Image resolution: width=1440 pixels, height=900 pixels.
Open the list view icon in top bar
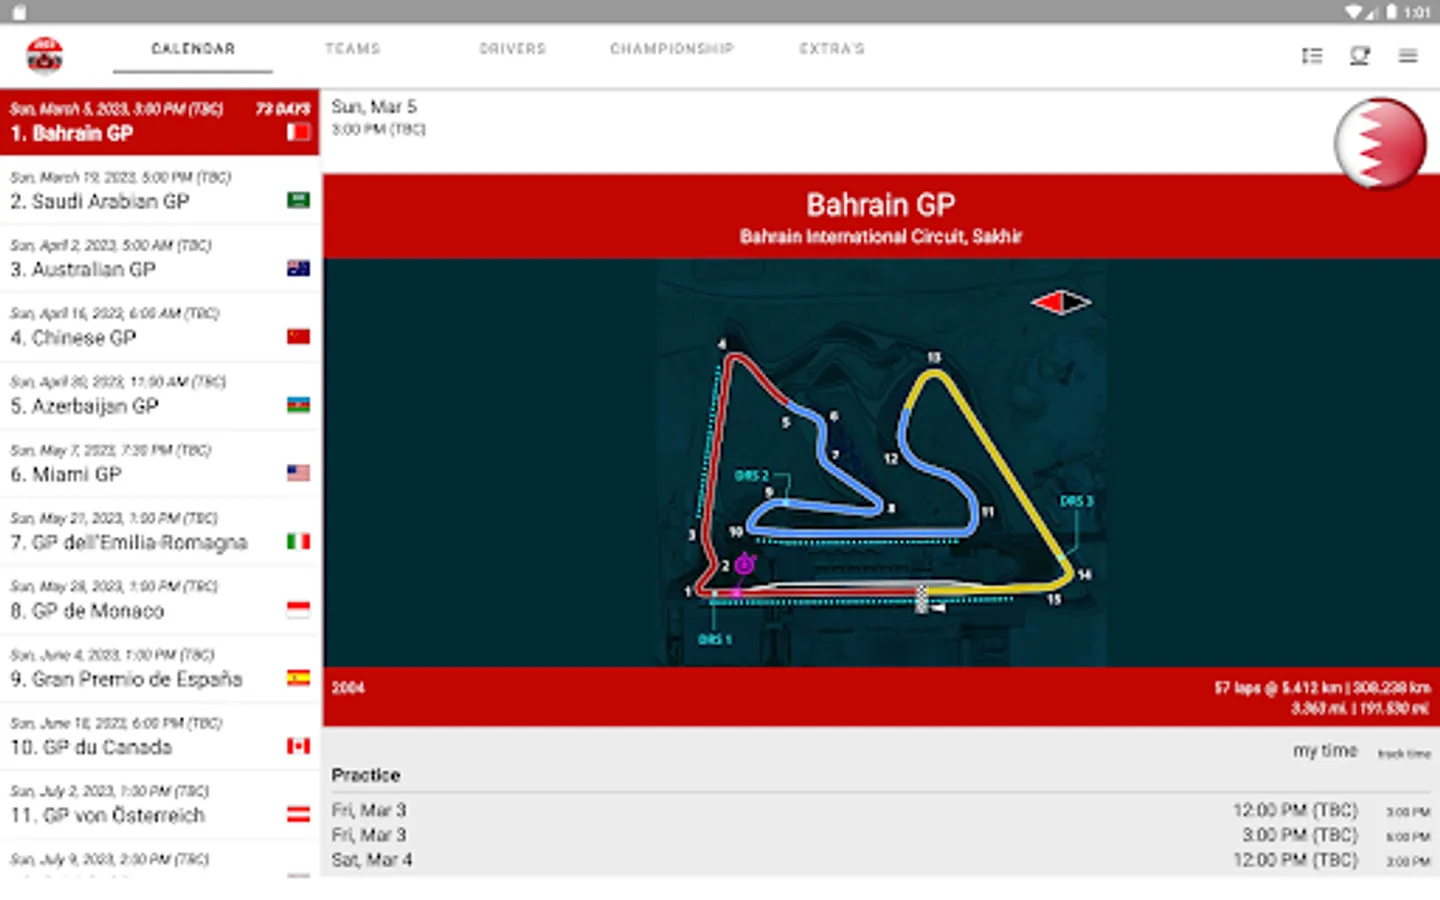click(x=1312, y=56)
